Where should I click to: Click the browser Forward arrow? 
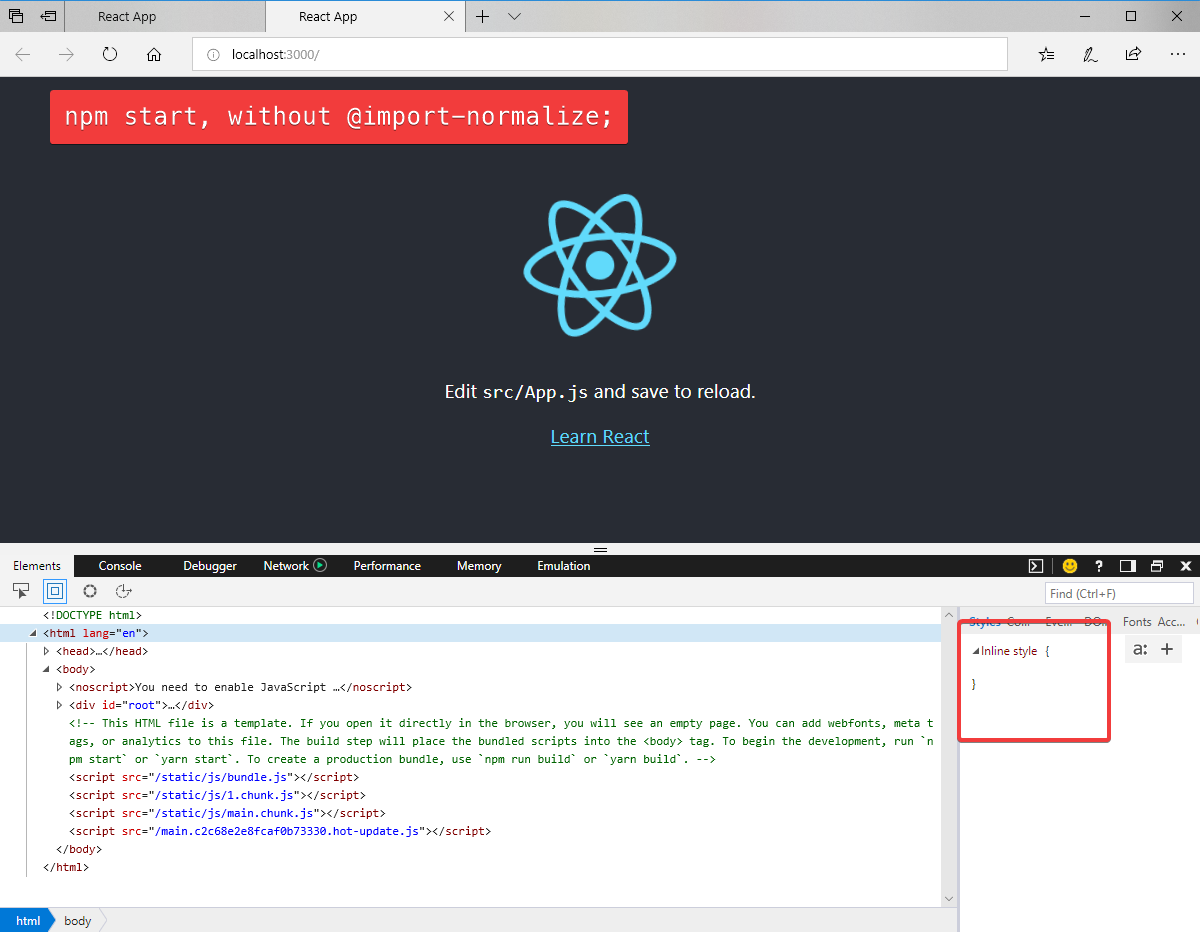(x=67, y=54)
